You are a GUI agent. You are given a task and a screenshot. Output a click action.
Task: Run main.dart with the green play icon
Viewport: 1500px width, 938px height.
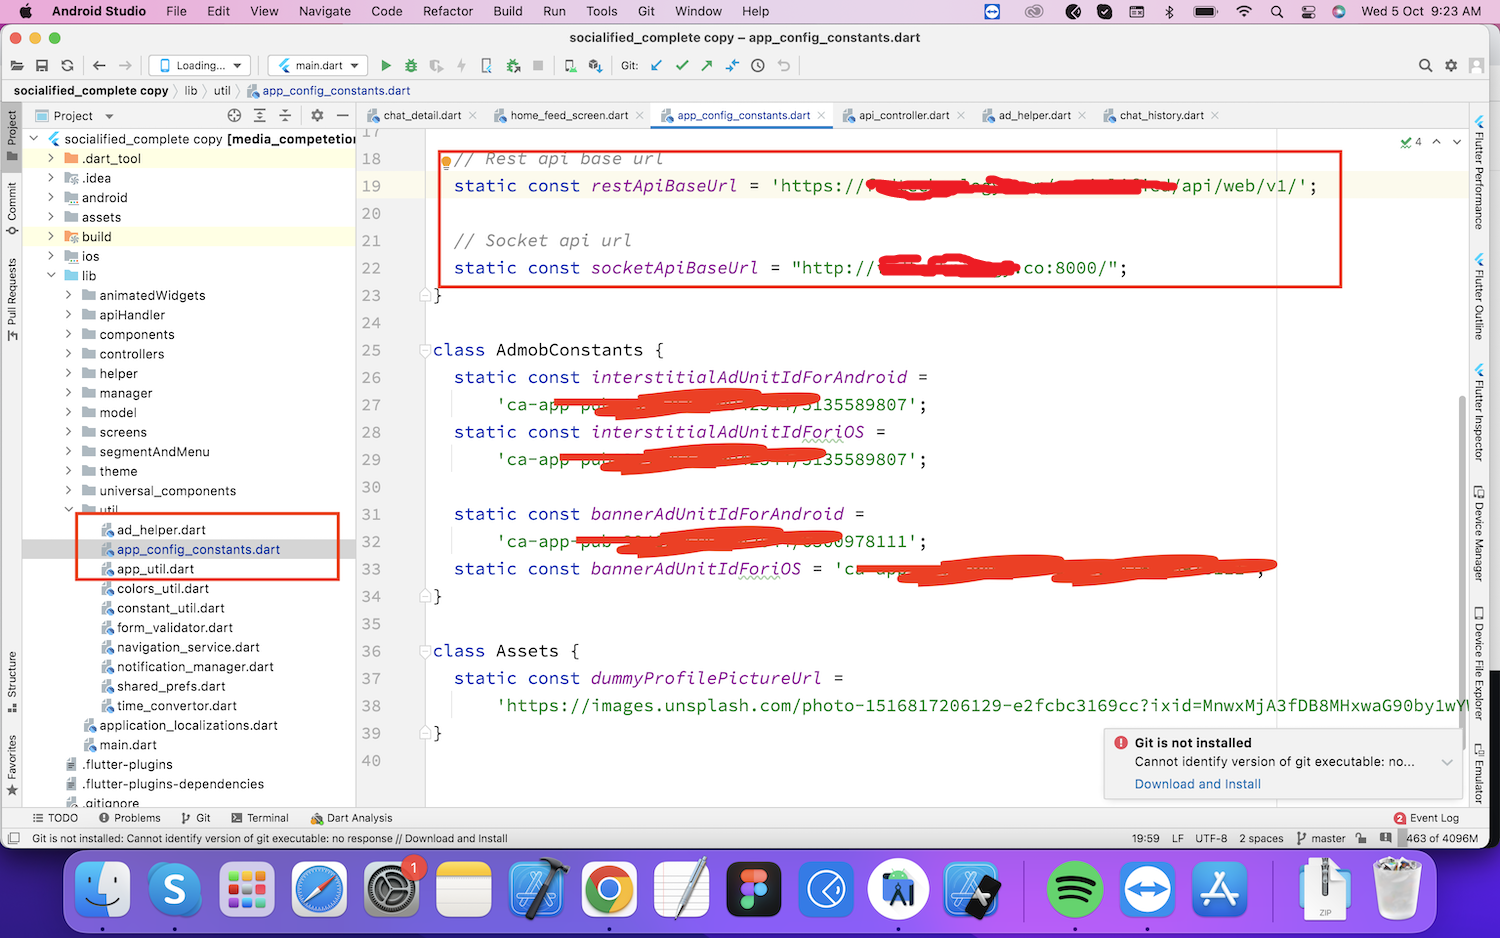tap(386, 66)
